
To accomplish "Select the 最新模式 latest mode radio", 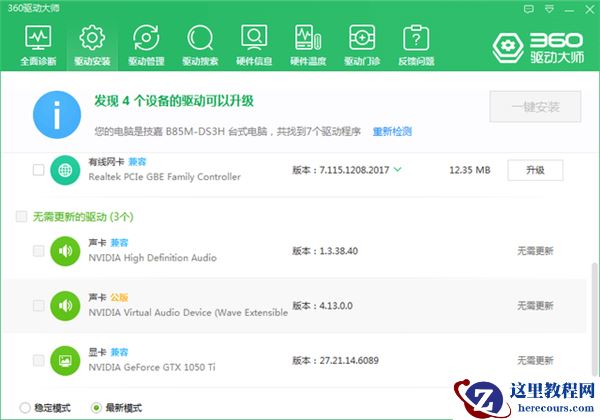I will click(96, 408).
